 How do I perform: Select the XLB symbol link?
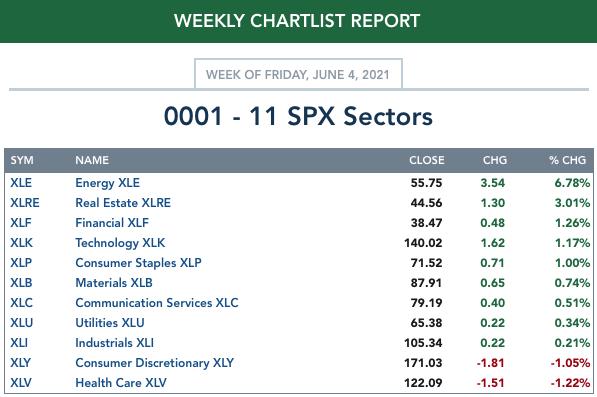[21, 283]
